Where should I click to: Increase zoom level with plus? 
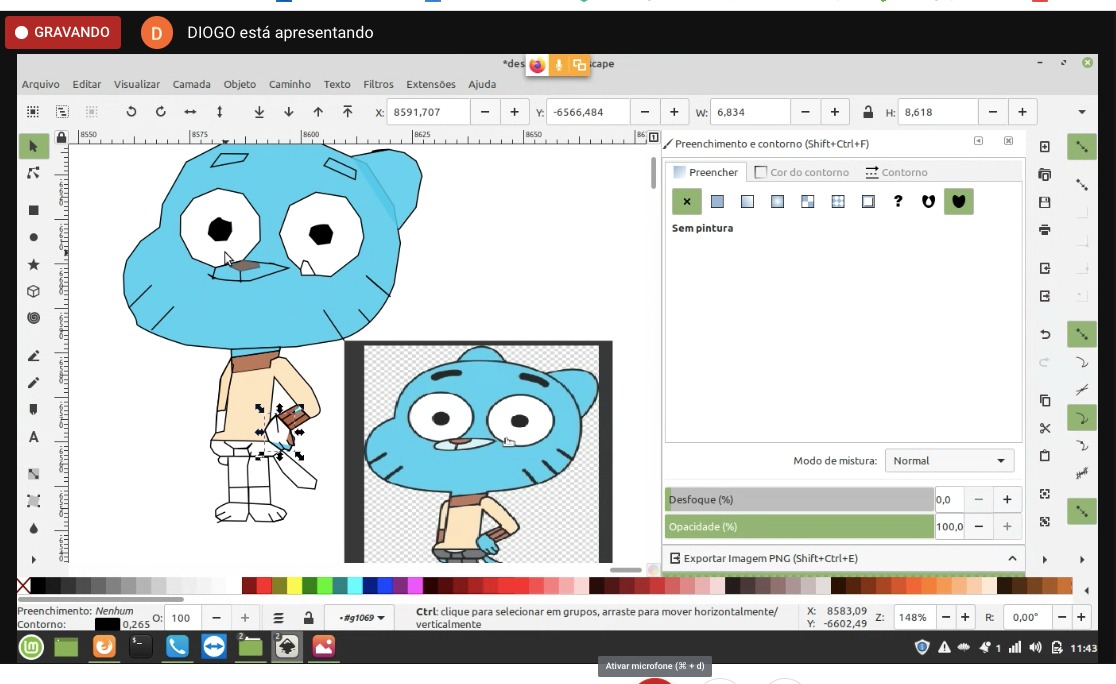coord(965,617)
